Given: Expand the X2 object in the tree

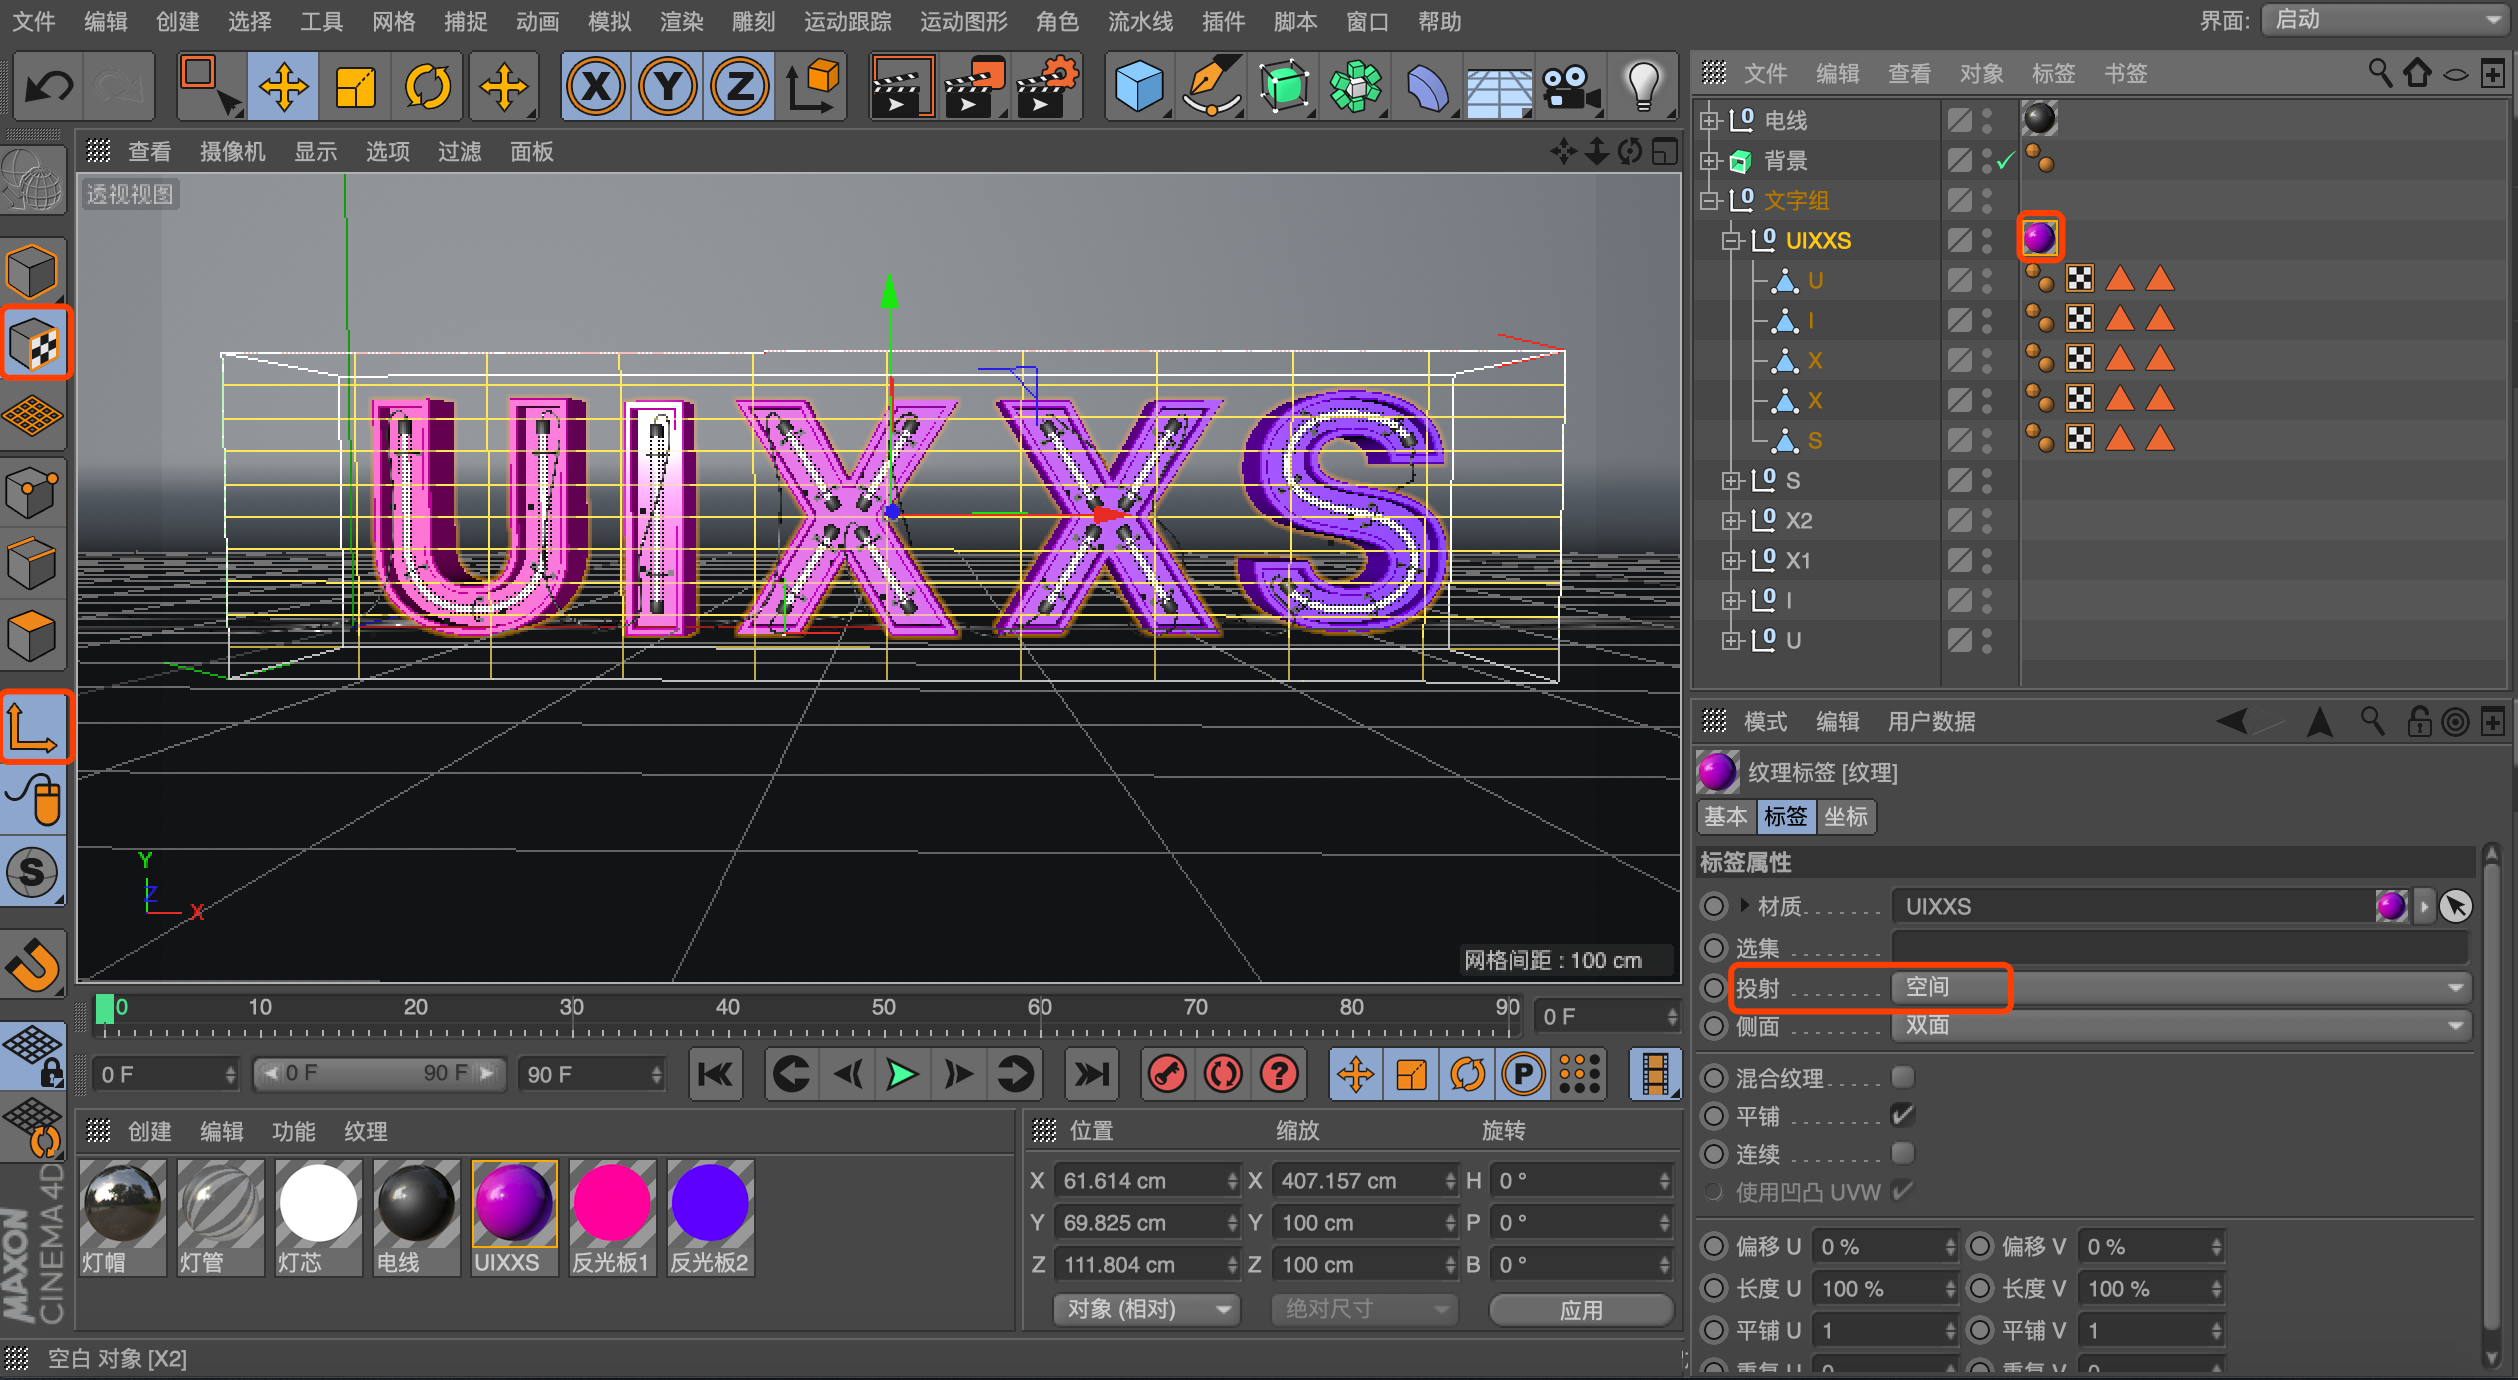Looking at the screenshot, I should tap(1731, 521).
